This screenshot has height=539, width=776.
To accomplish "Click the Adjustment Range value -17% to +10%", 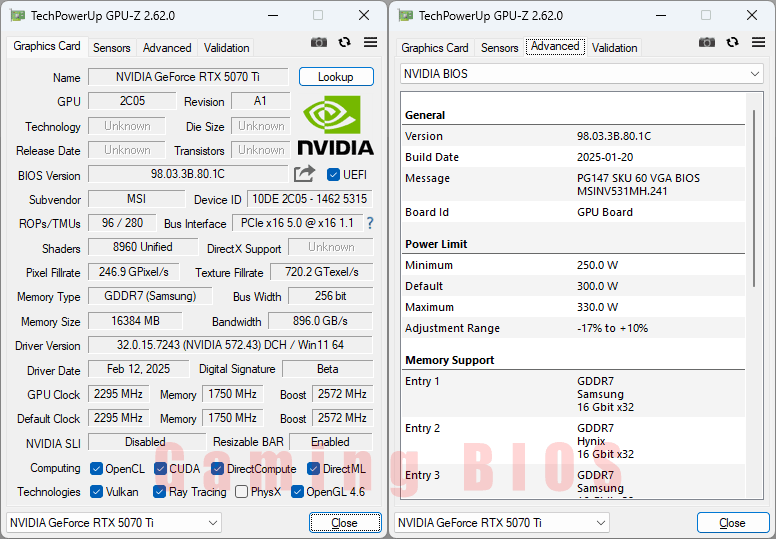I will [612, 328].
